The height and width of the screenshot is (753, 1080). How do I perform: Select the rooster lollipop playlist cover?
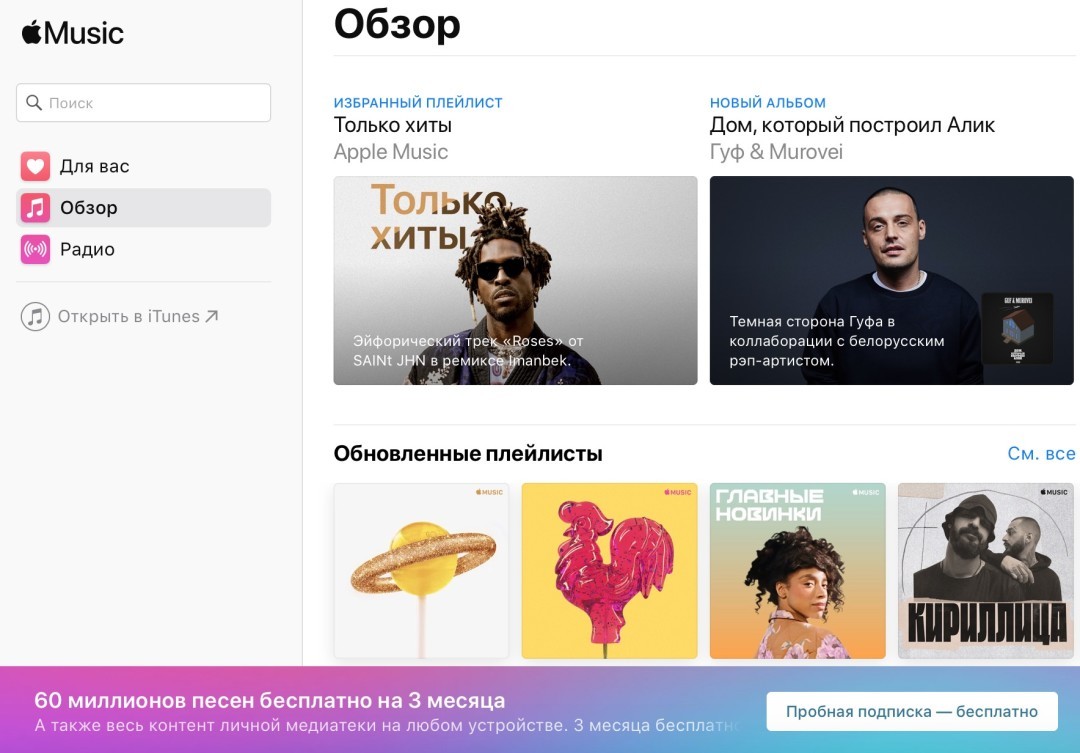click(x=609, y=571)
